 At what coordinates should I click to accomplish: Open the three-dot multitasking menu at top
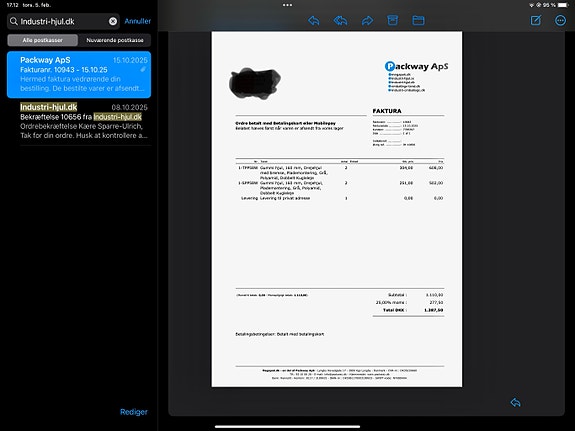pyautogui.click(x=288, y=5)
